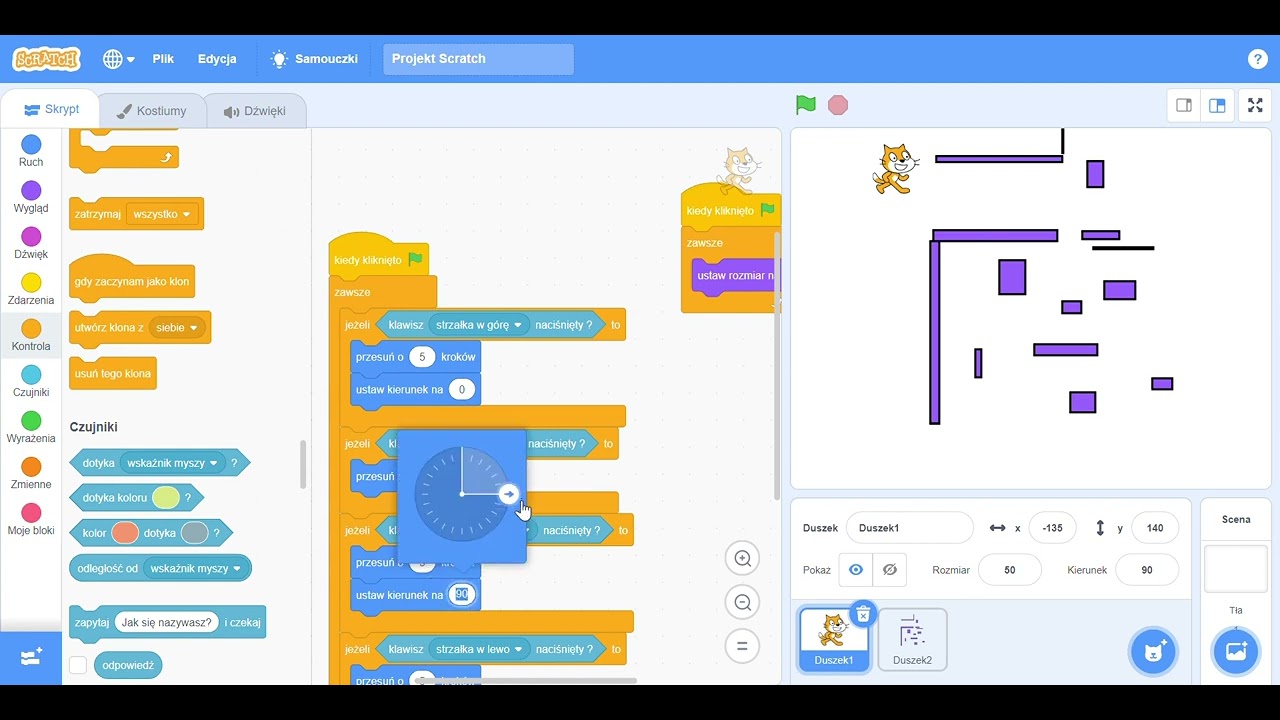The width and height of the screenshot is (1280, 720).
Task: Pick the orange color swatch in 'kolor dotyka' block
Action: pos(124,533)
